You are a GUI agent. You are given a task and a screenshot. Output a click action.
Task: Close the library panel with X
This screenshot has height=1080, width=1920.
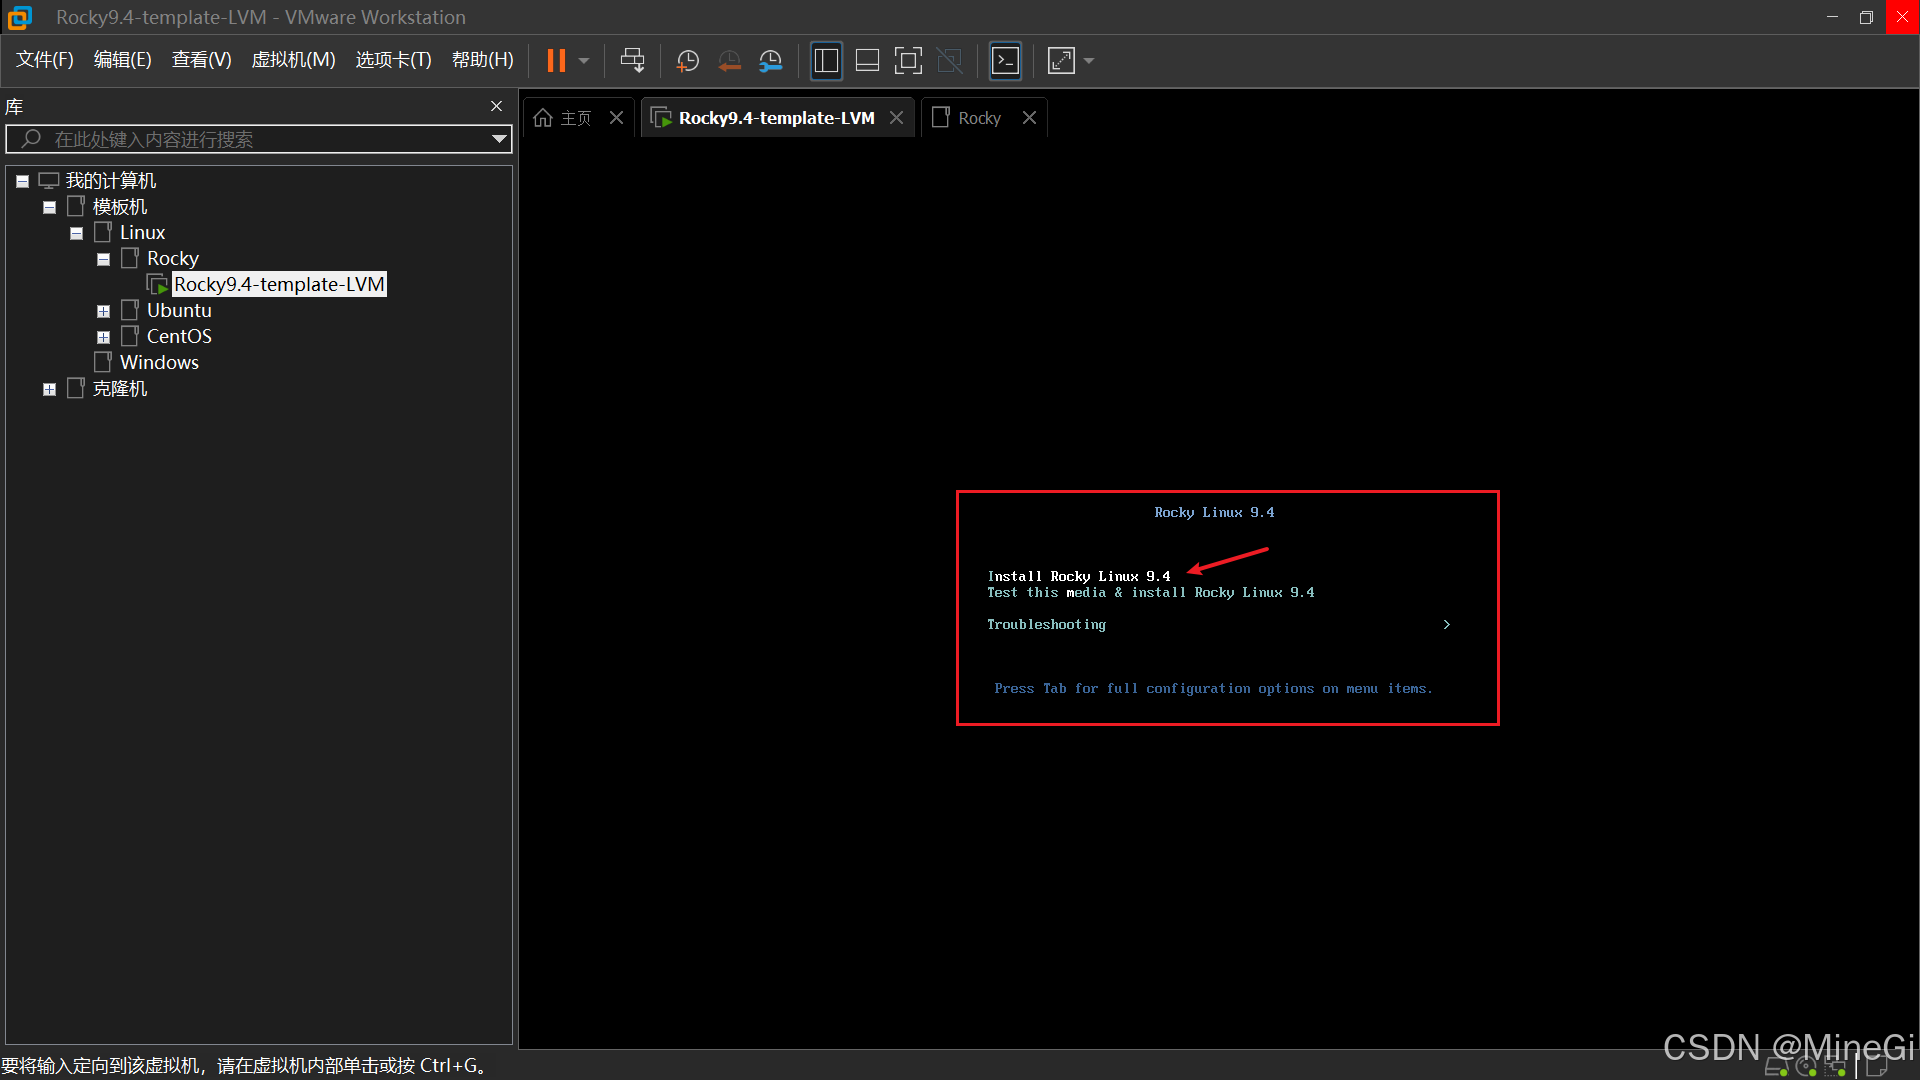pos(496,106)
